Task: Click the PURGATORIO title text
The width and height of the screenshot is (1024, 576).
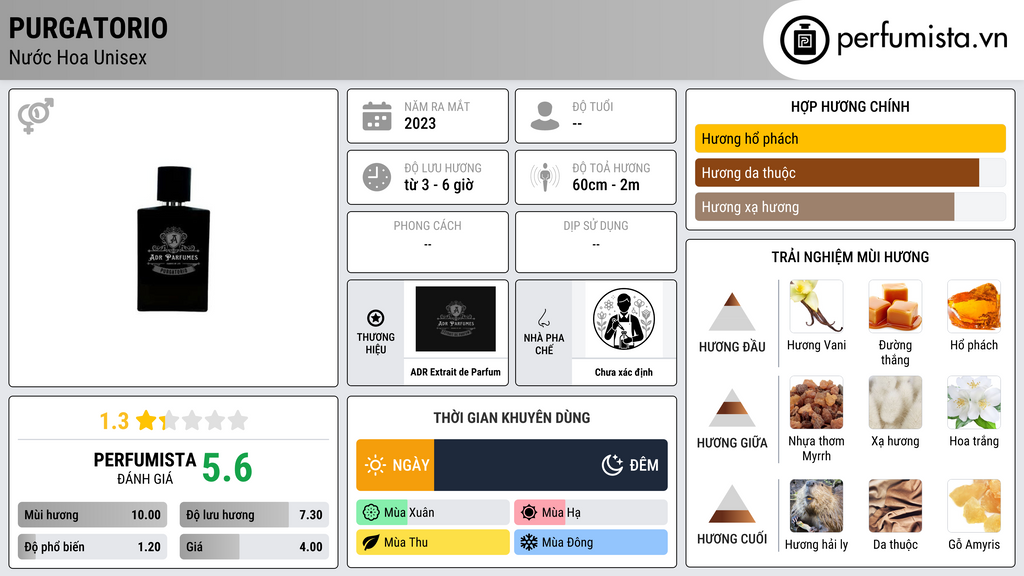Action: coord(88,28)
